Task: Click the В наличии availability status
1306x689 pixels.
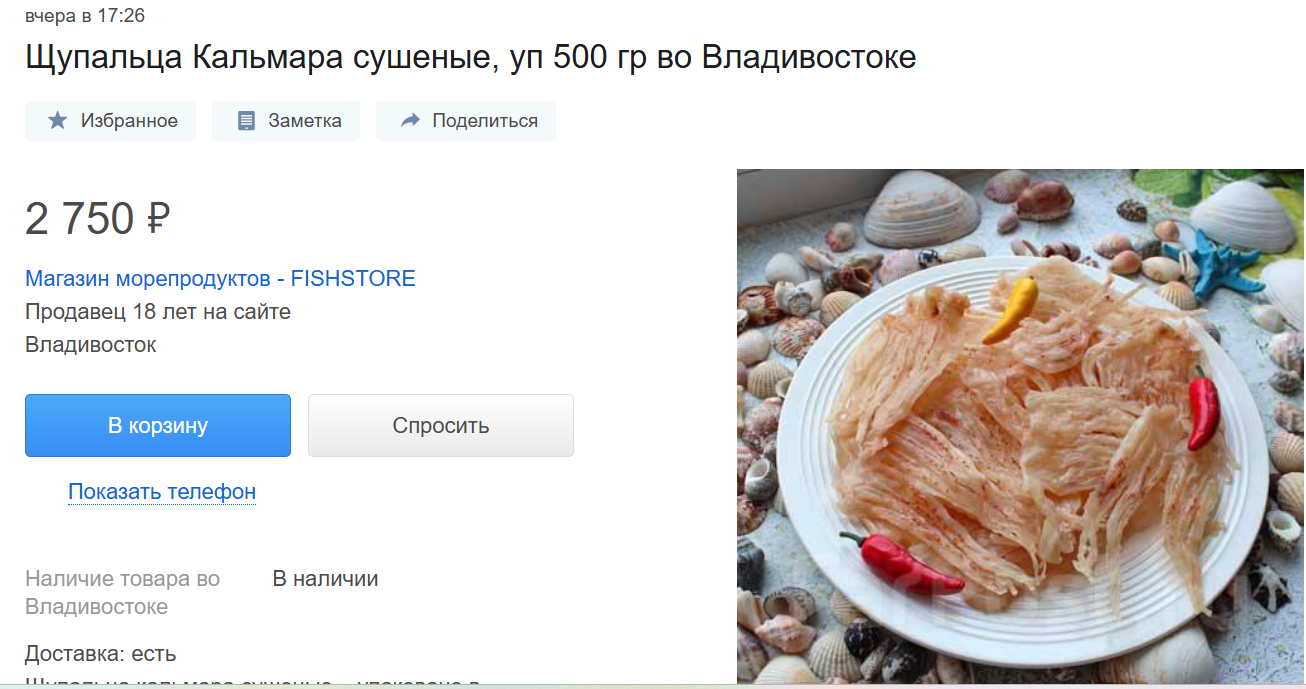Action: coord(325,579)
